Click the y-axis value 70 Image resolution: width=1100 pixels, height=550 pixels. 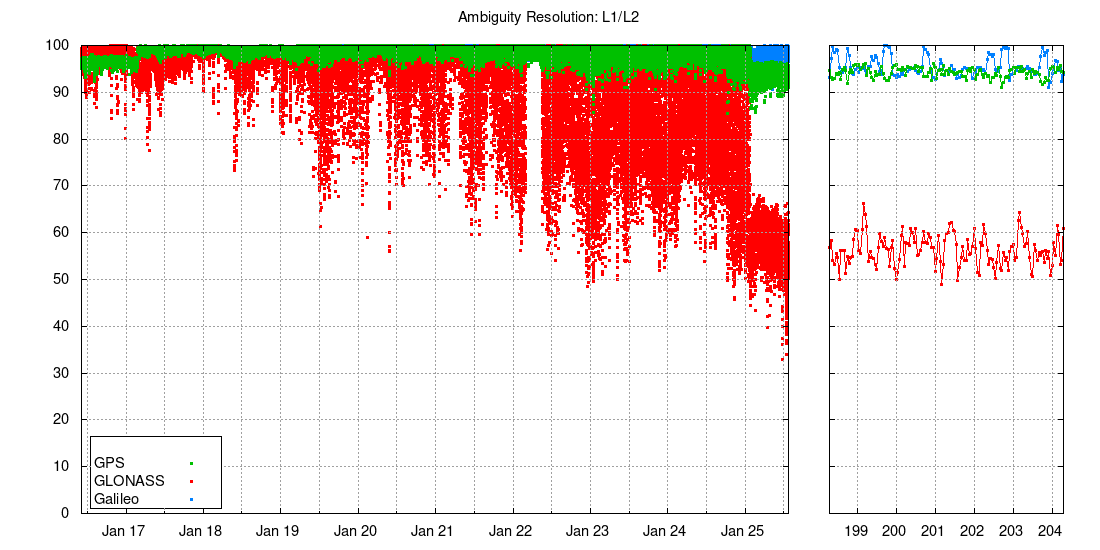click(62, 186)
